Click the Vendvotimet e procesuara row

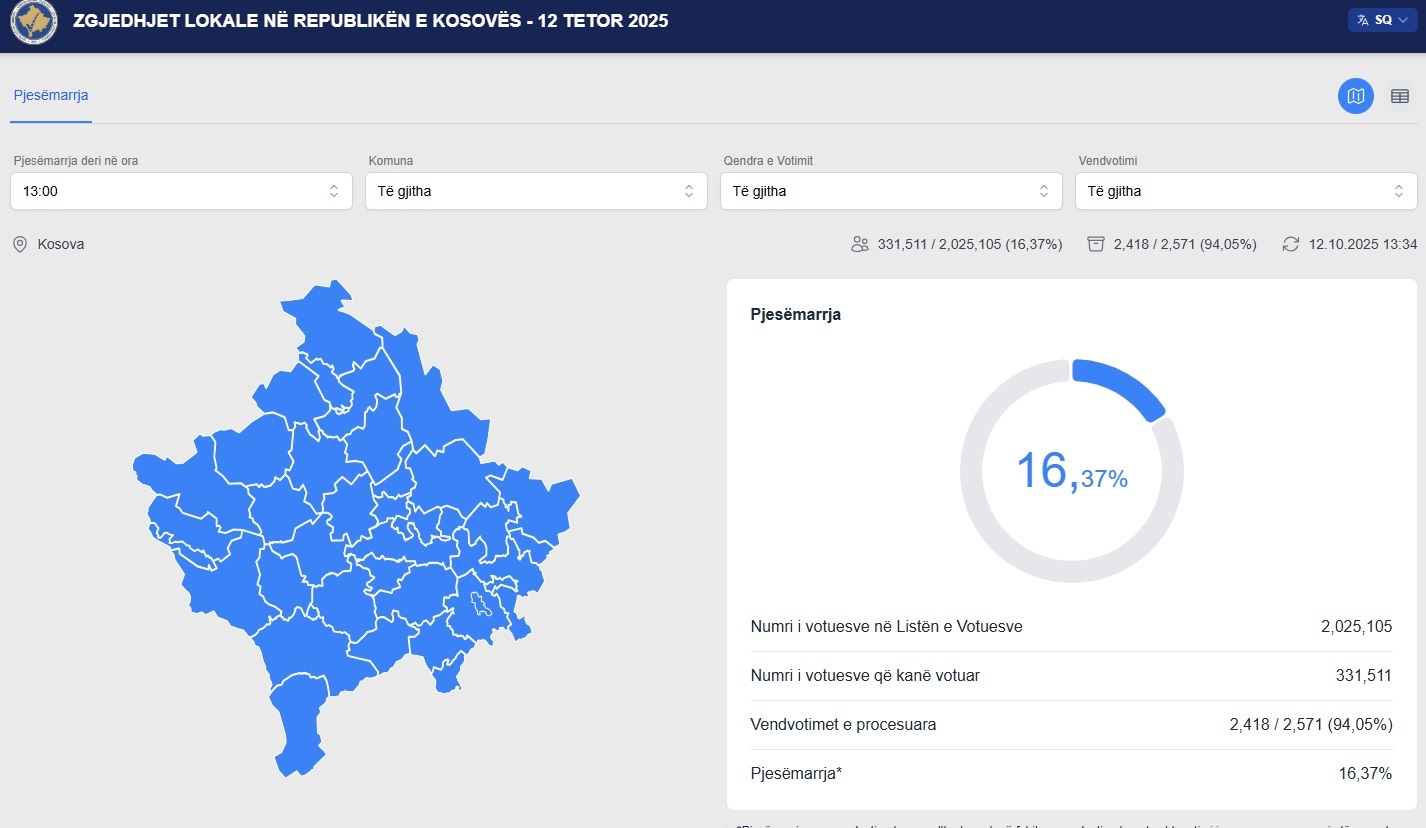click(x=1071, y=725)
